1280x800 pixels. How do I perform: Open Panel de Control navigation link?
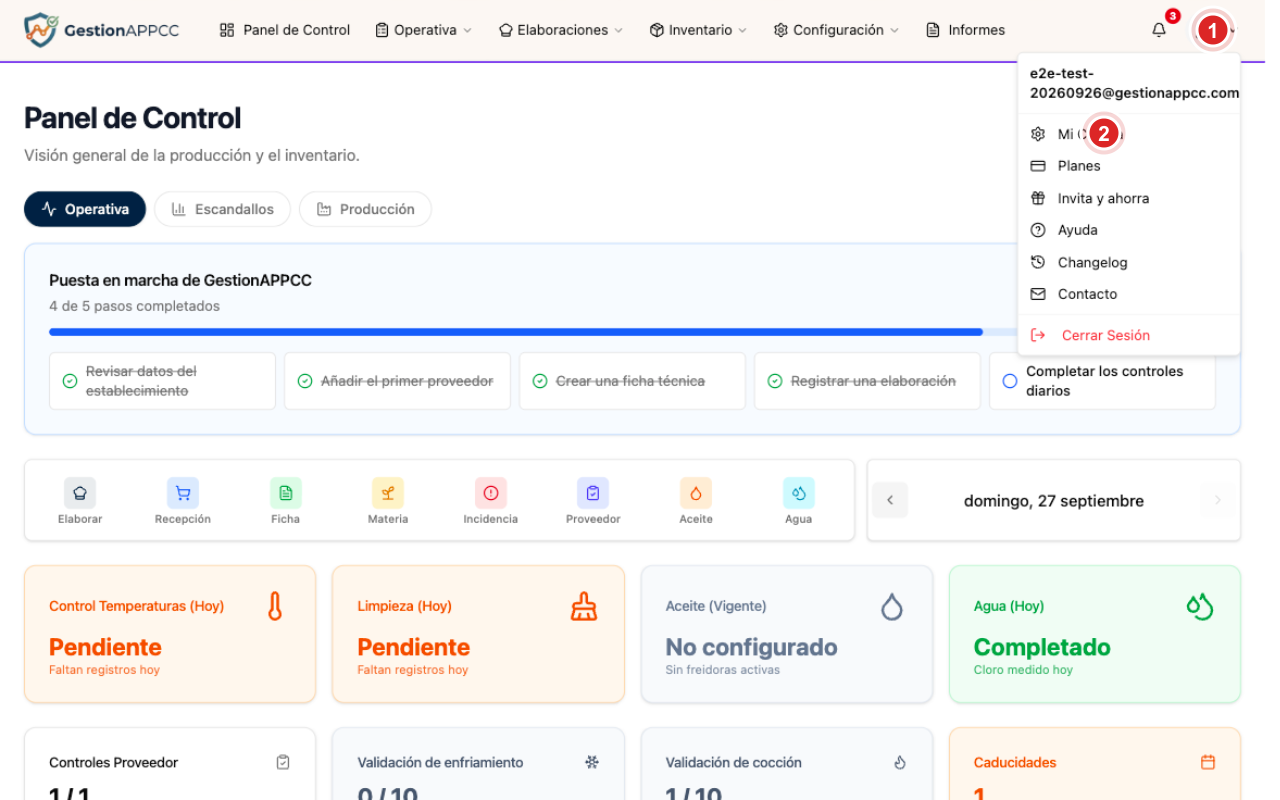click(285, 30)
